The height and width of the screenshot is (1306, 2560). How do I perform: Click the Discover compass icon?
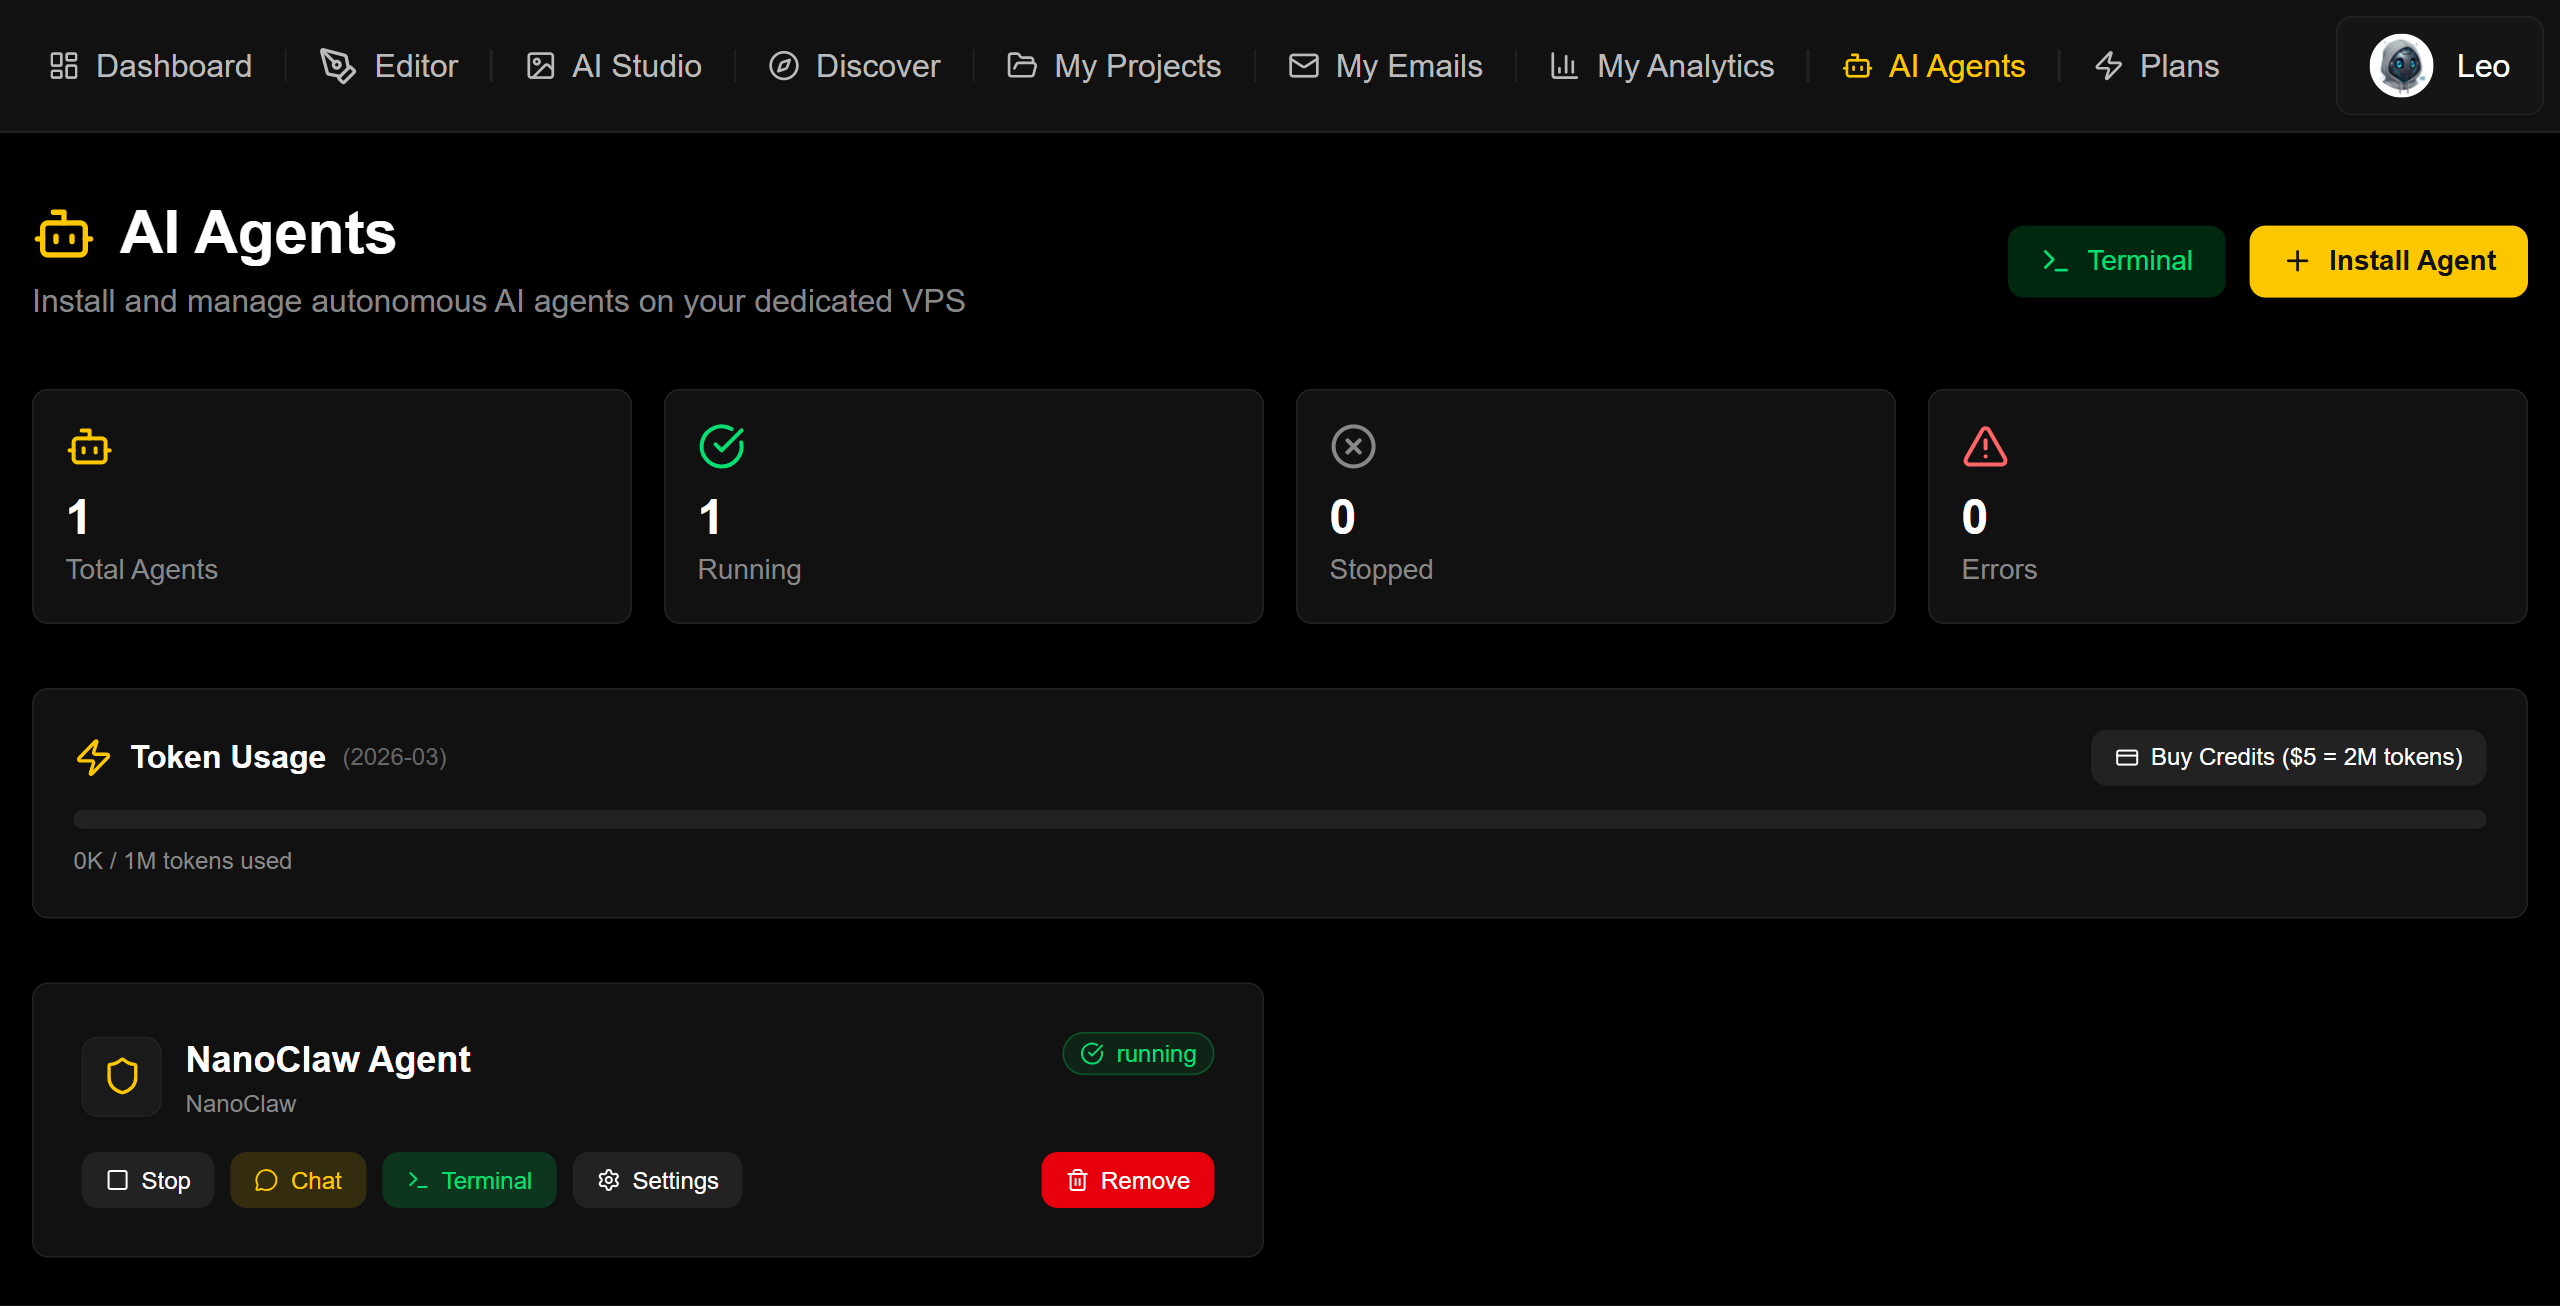784,64
